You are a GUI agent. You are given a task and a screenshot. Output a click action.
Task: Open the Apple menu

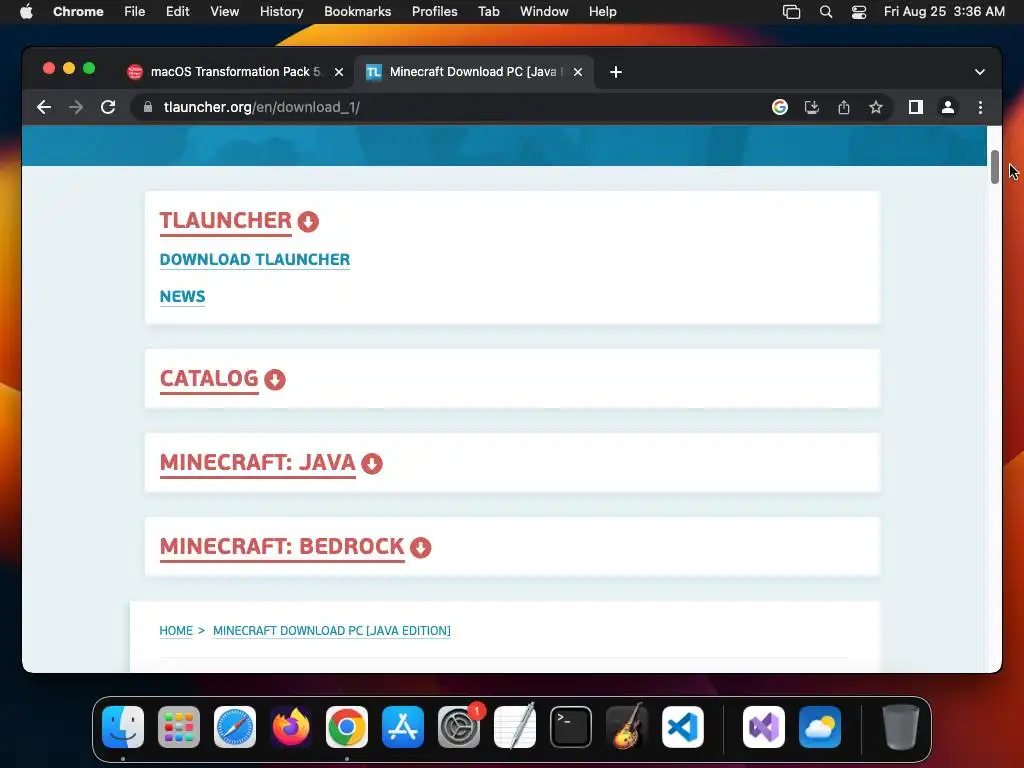click(x=26, y=12)
